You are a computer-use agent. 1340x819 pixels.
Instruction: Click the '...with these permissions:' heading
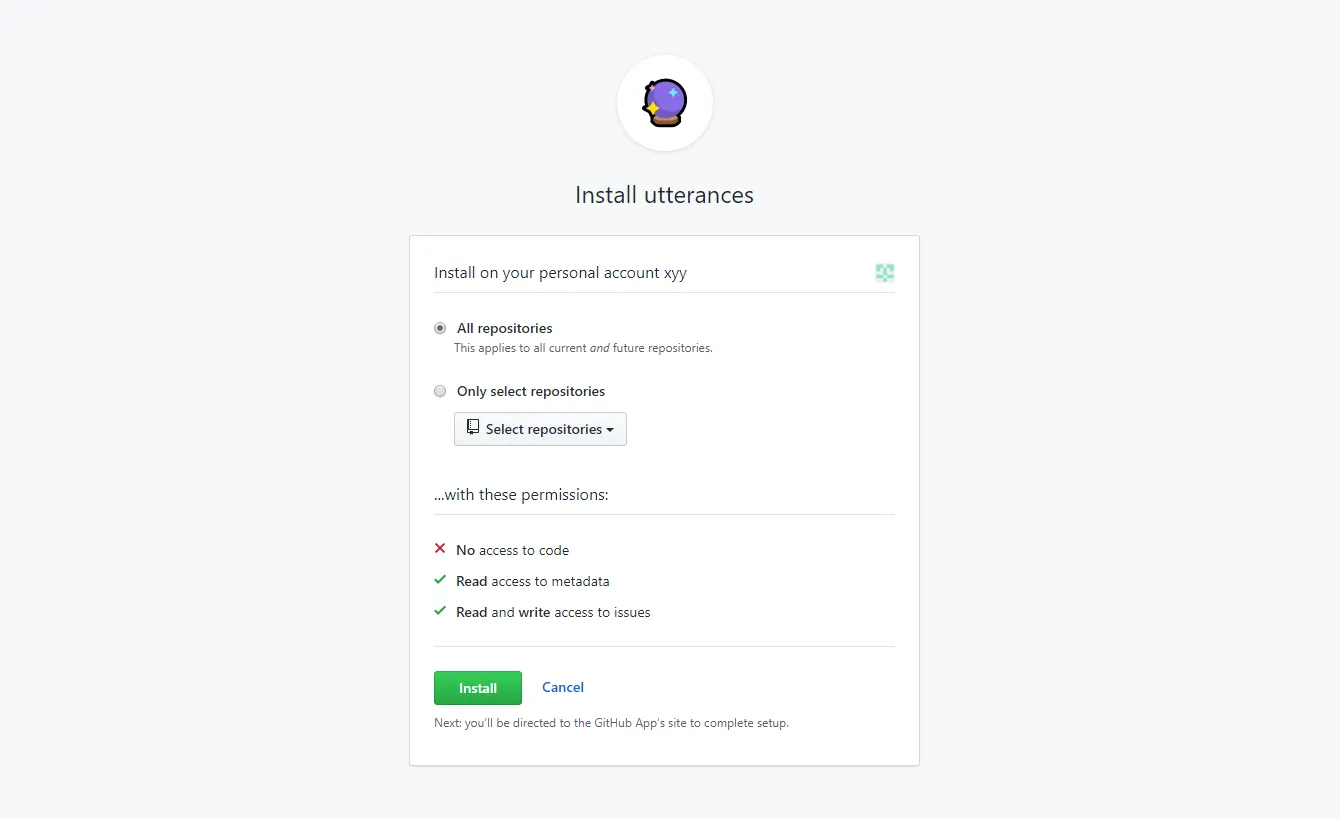pos(521,495)
